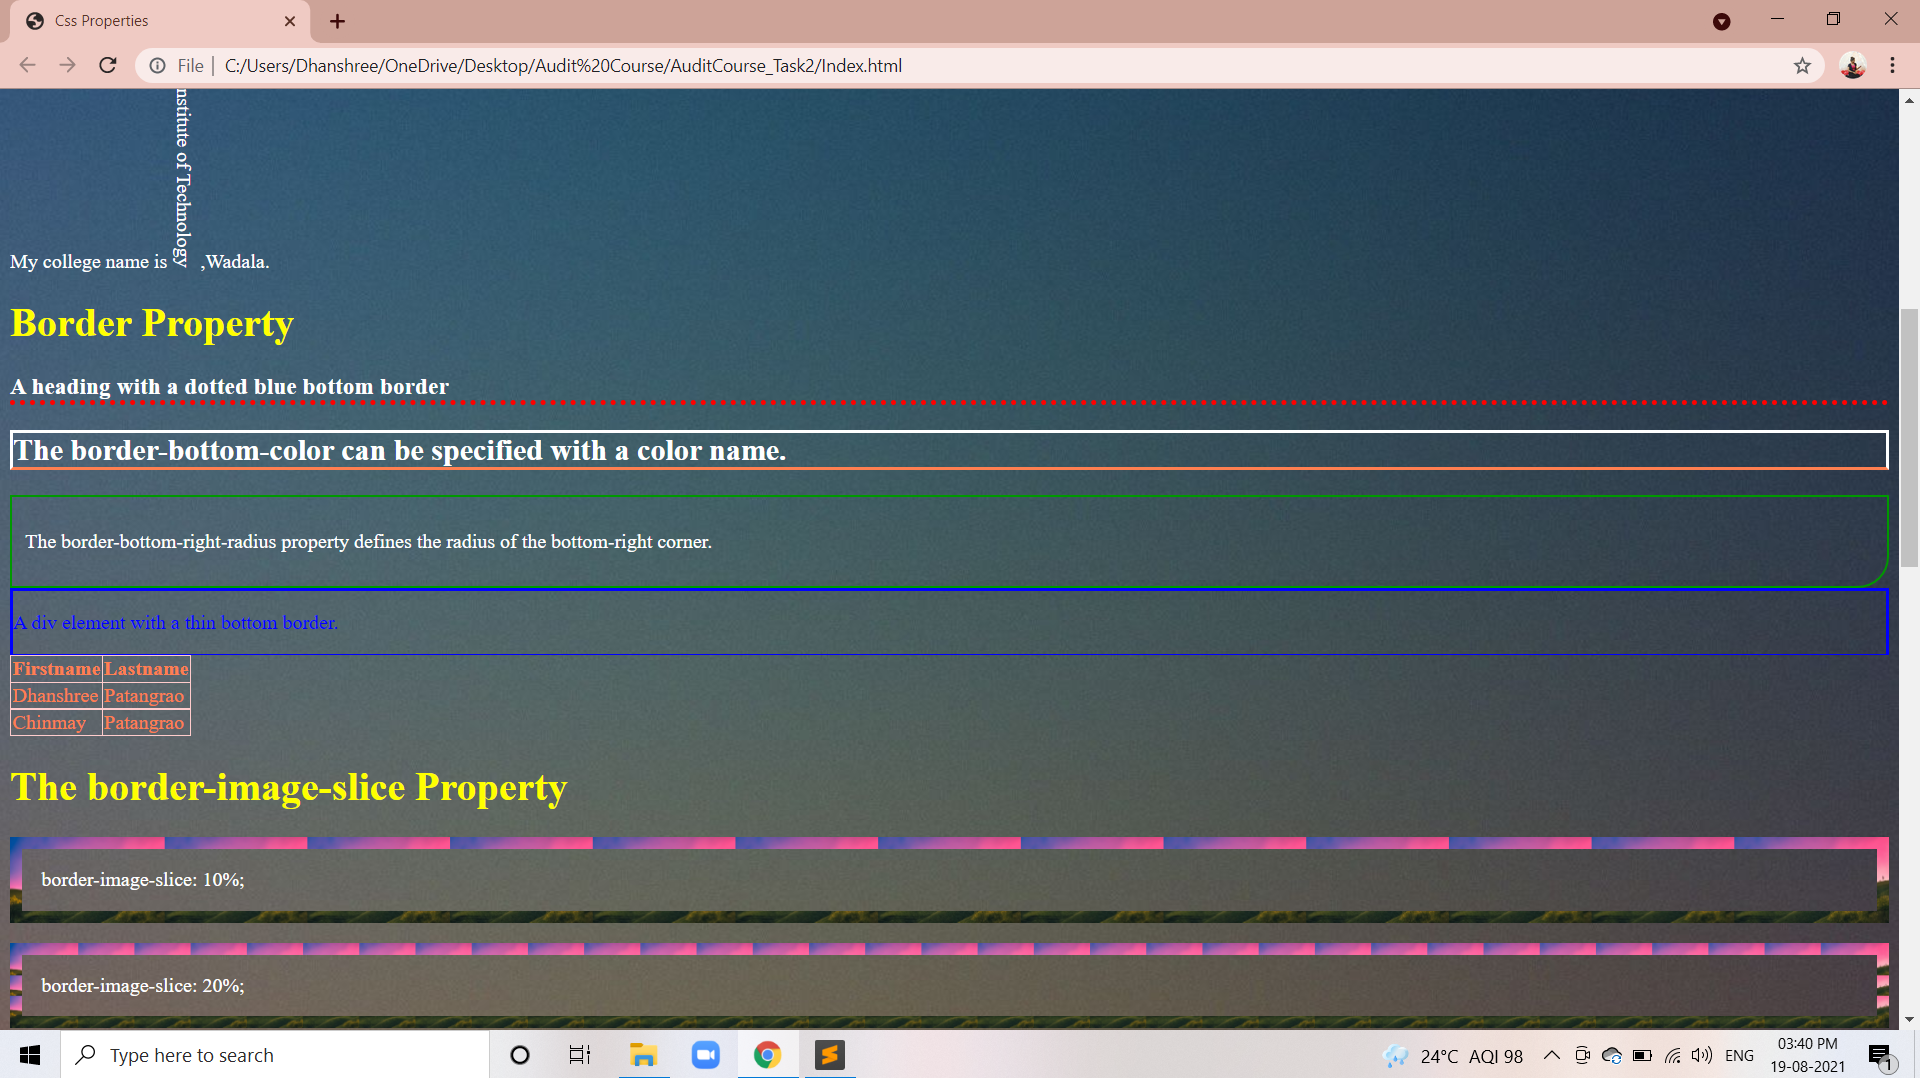Open Sublime Text from the taskbar

tap(830, 1055)
